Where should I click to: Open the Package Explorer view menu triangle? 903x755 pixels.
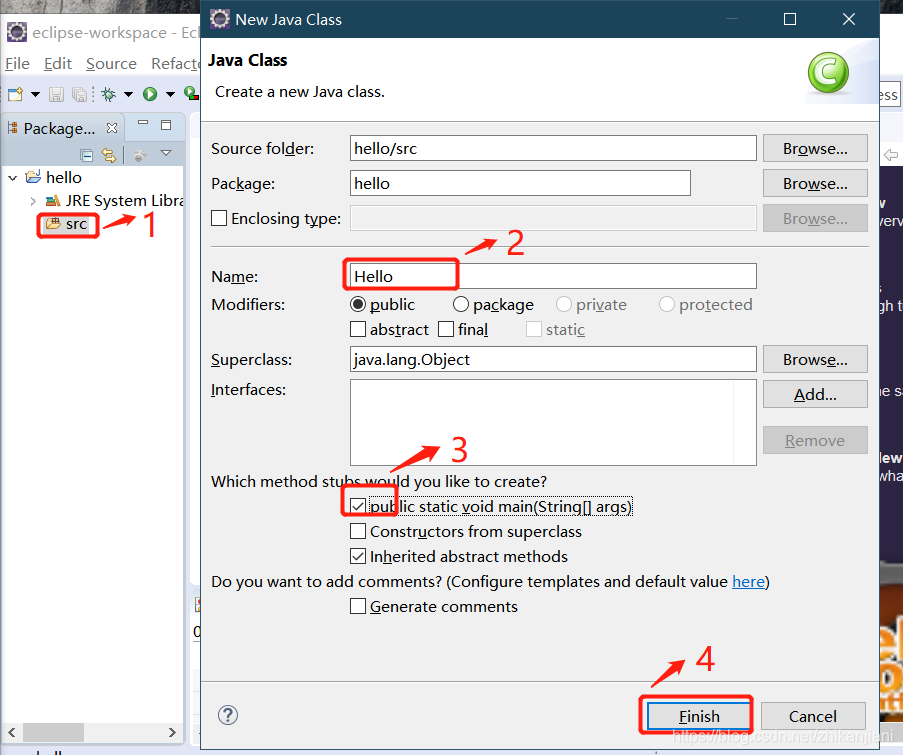pyautogui.click(x=166, y=153)
